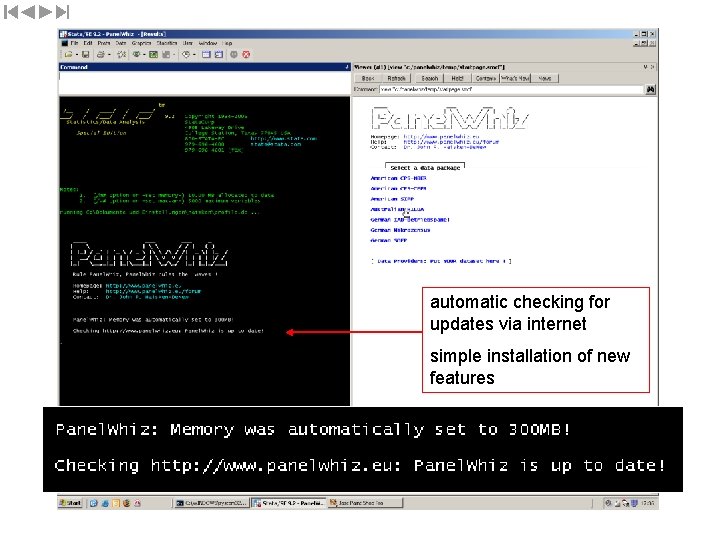Open the Window menu
720x540 pixels.
click(x=208, y=43)
